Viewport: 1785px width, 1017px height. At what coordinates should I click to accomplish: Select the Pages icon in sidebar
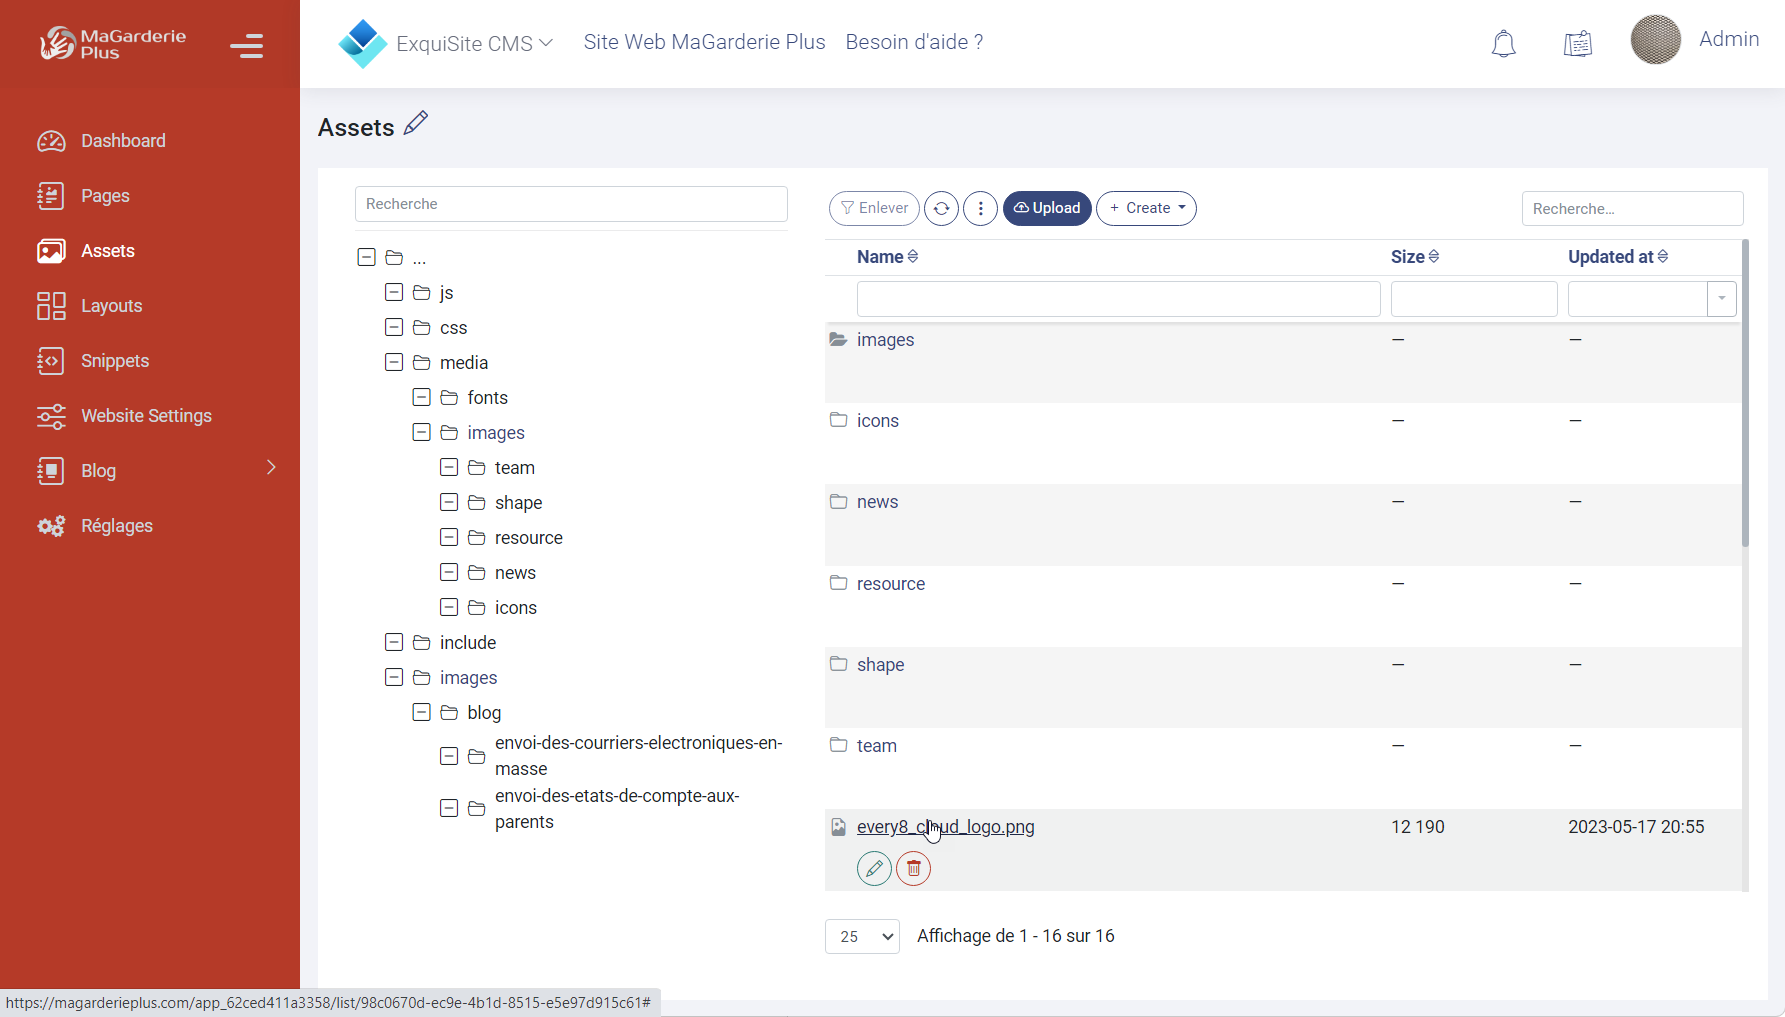click(51, 195)
